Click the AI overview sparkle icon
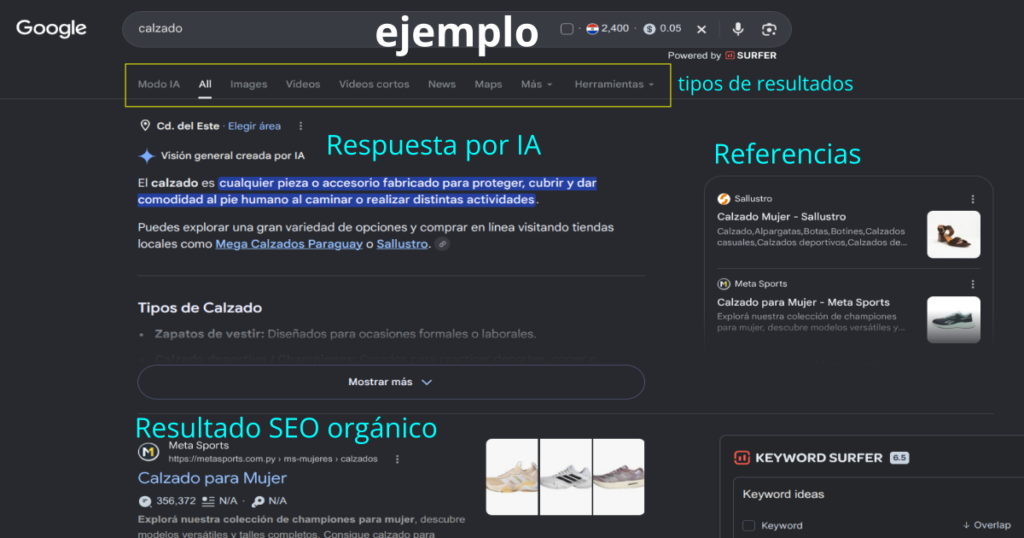Viewport: 1024px width, 538px height. [147, 156]
